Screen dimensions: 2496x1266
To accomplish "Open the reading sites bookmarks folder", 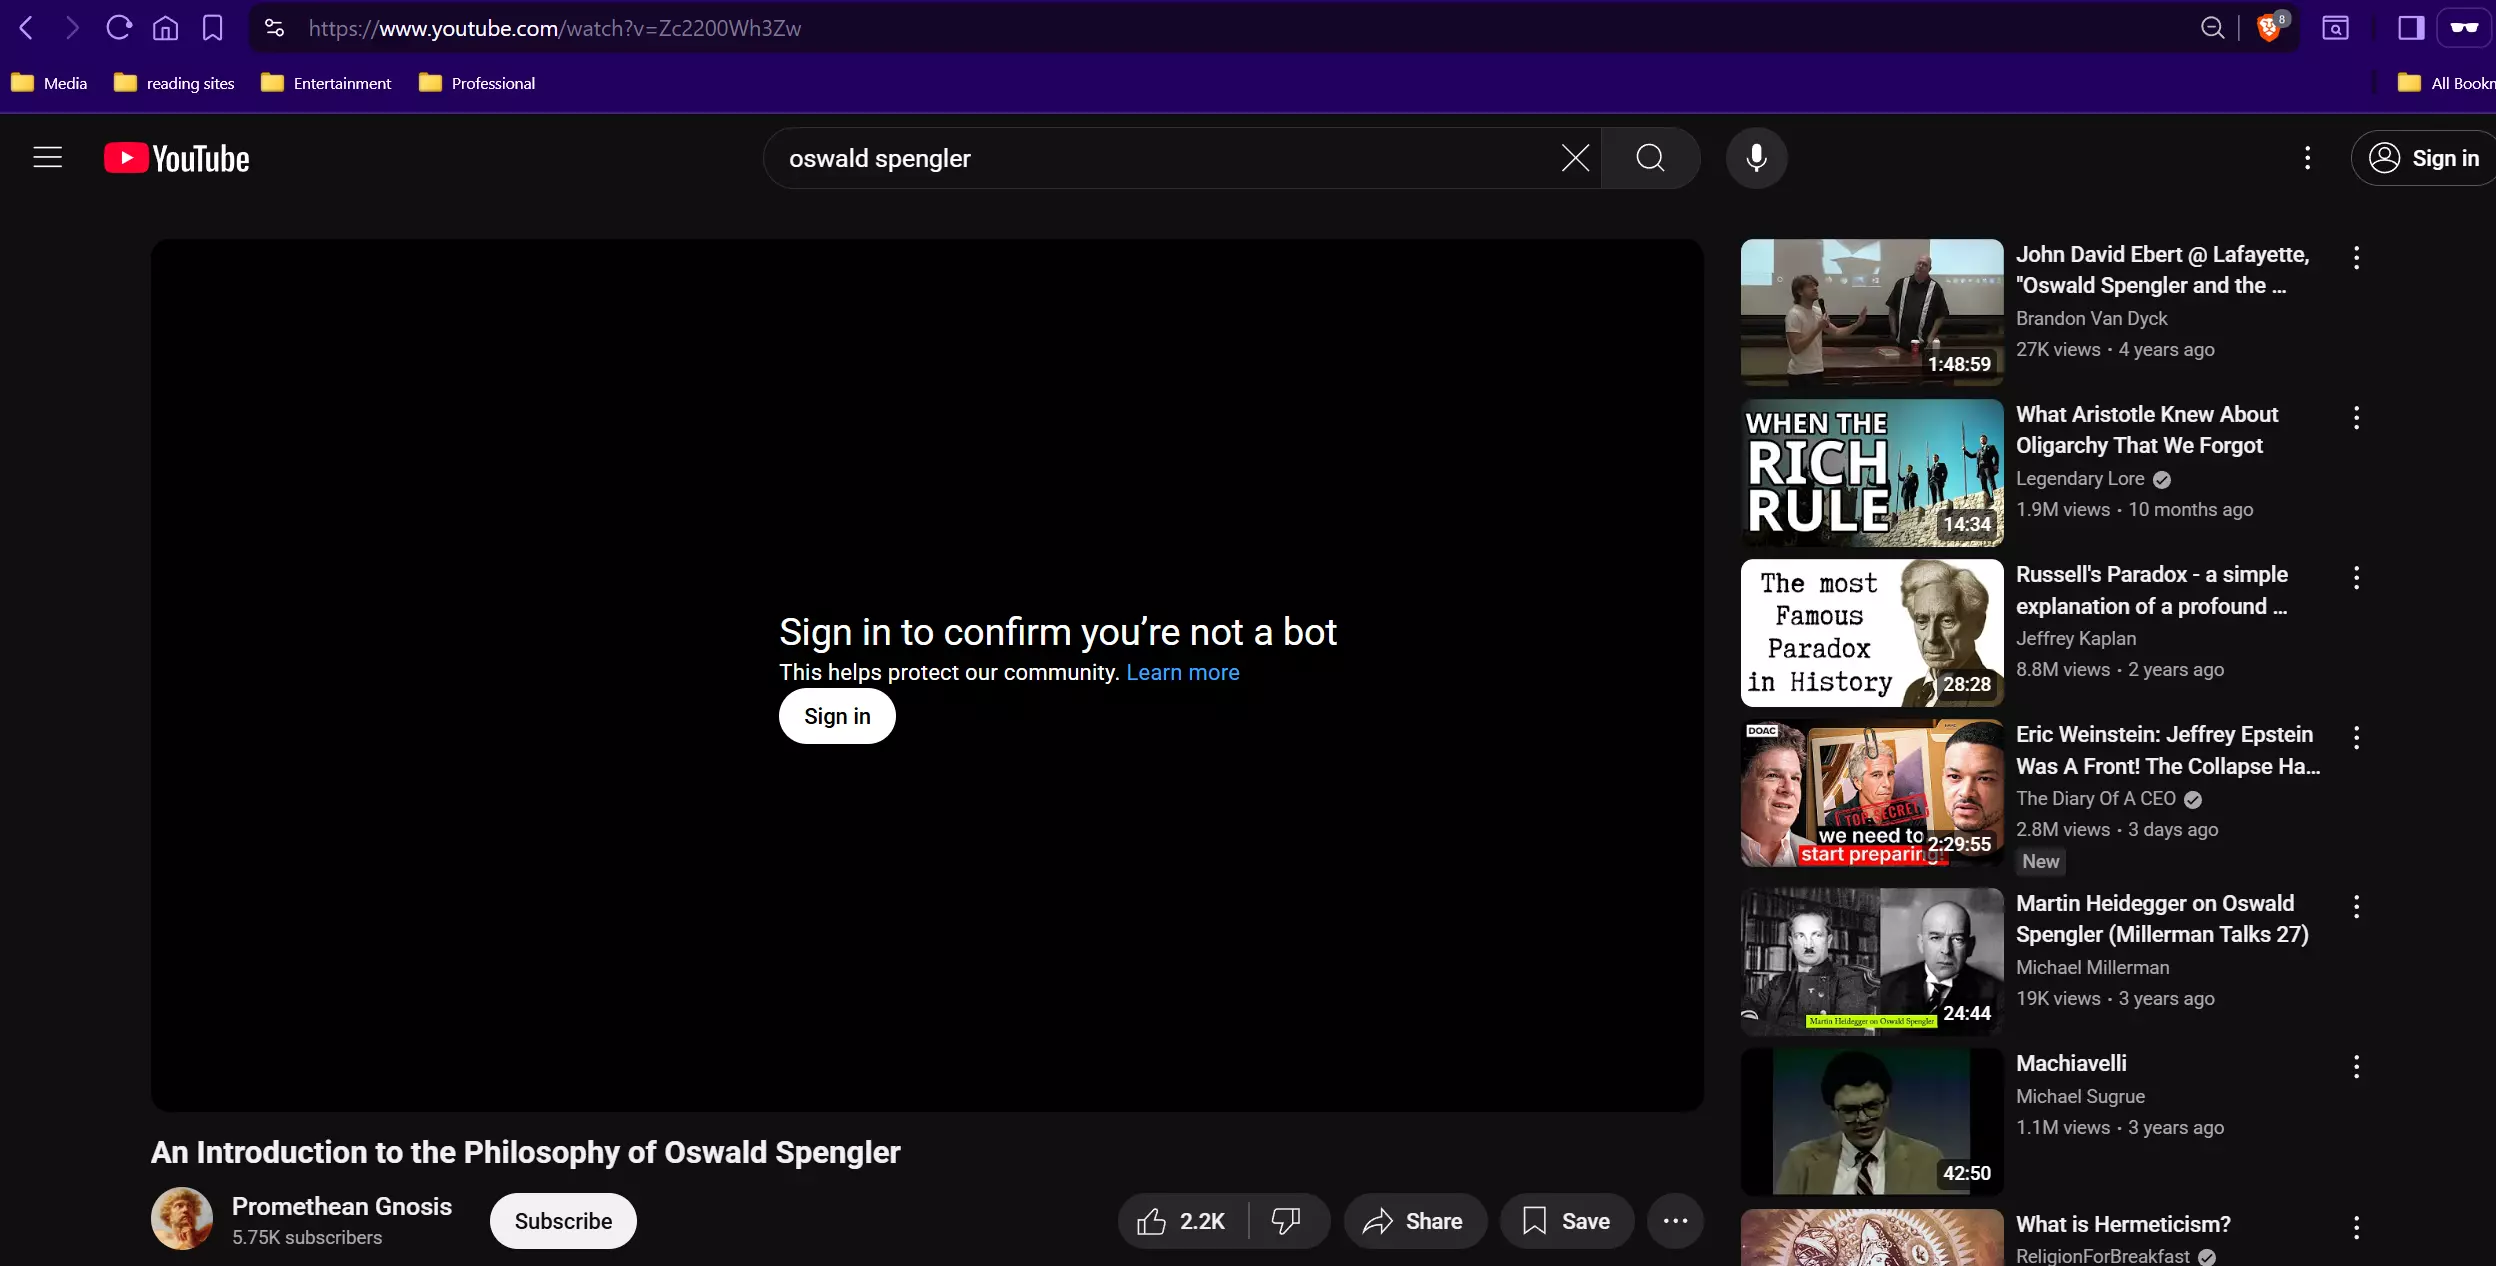I will click(x=174, y=83).
